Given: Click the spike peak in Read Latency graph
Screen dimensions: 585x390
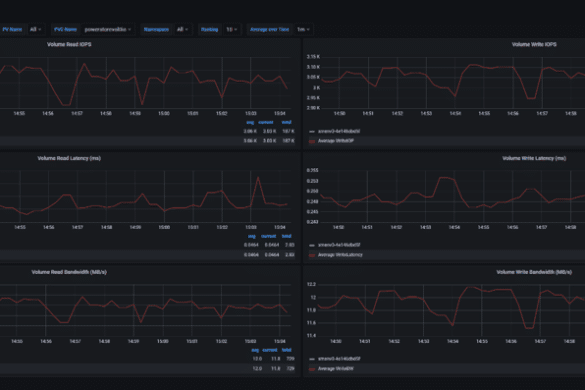Looking at the screenshot, I should pyautogui.click(x=258, y=178).
